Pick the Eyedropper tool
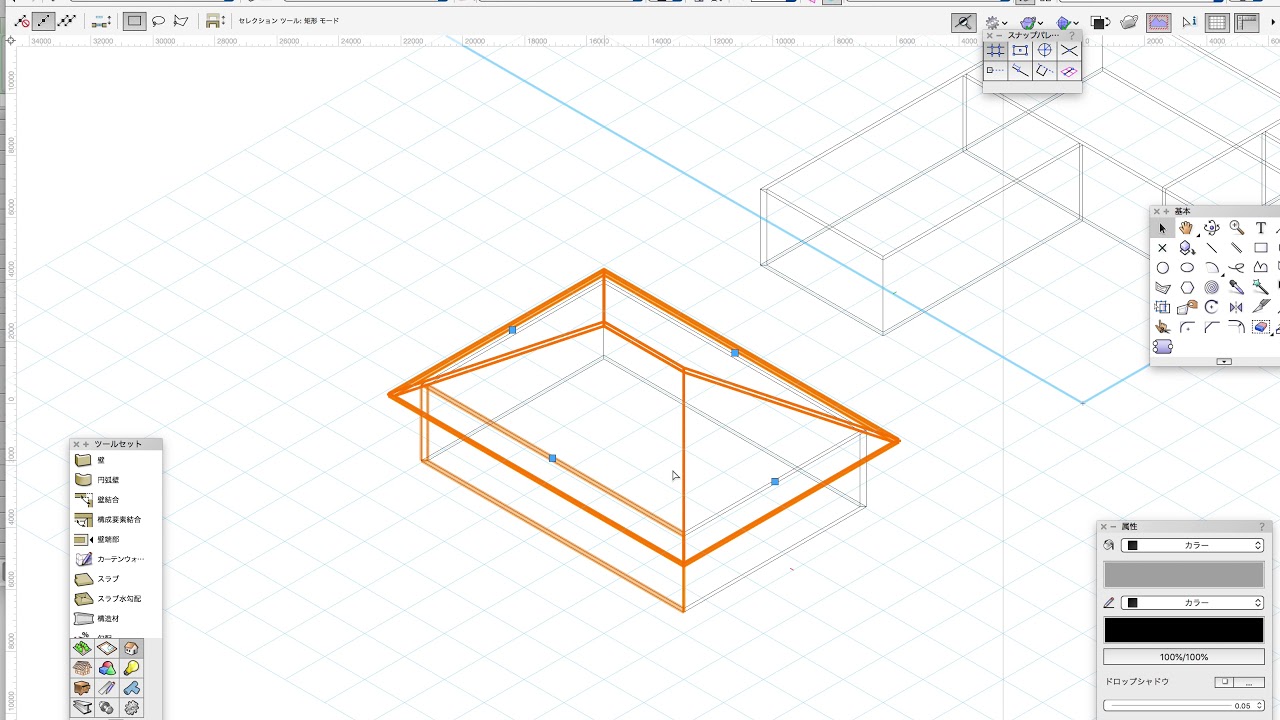1280x720 pixels. (1236, 288)
